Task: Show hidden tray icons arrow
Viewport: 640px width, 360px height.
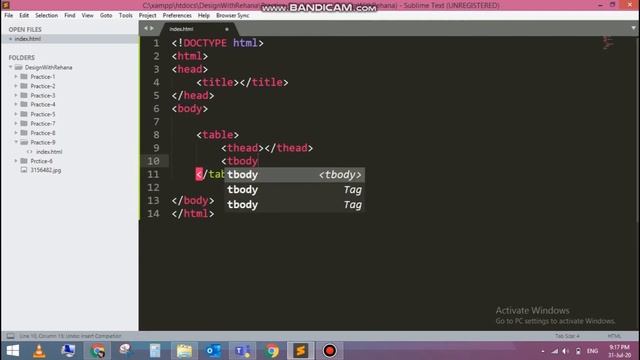Action: [542, 351]
